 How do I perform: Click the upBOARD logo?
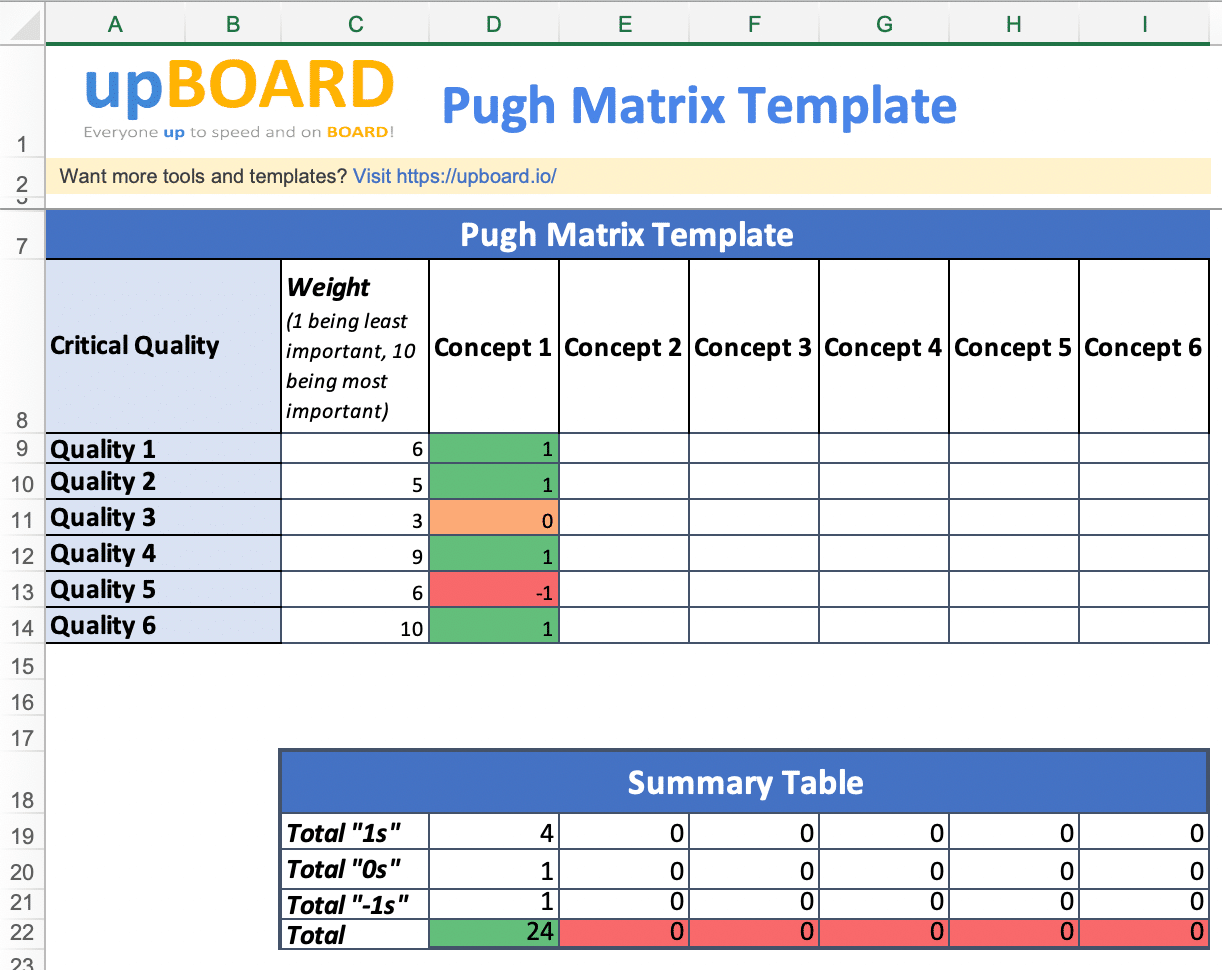pos(239,98)
